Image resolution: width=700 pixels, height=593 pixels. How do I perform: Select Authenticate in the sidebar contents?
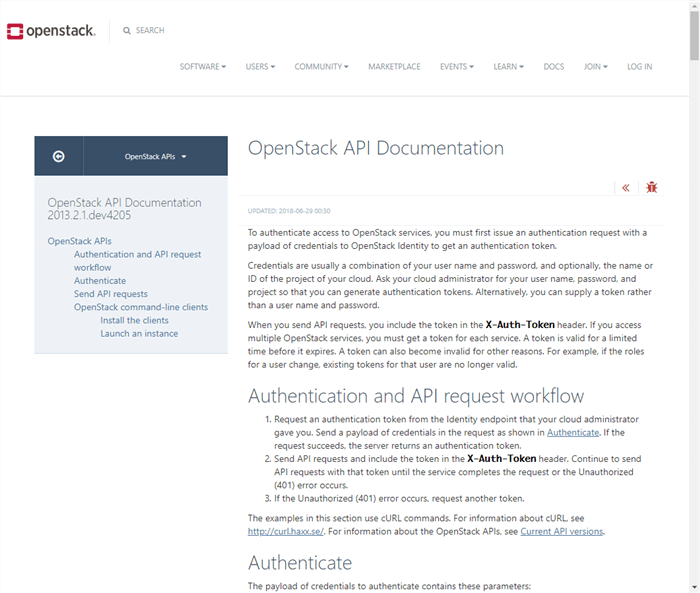tap(100, 281)
